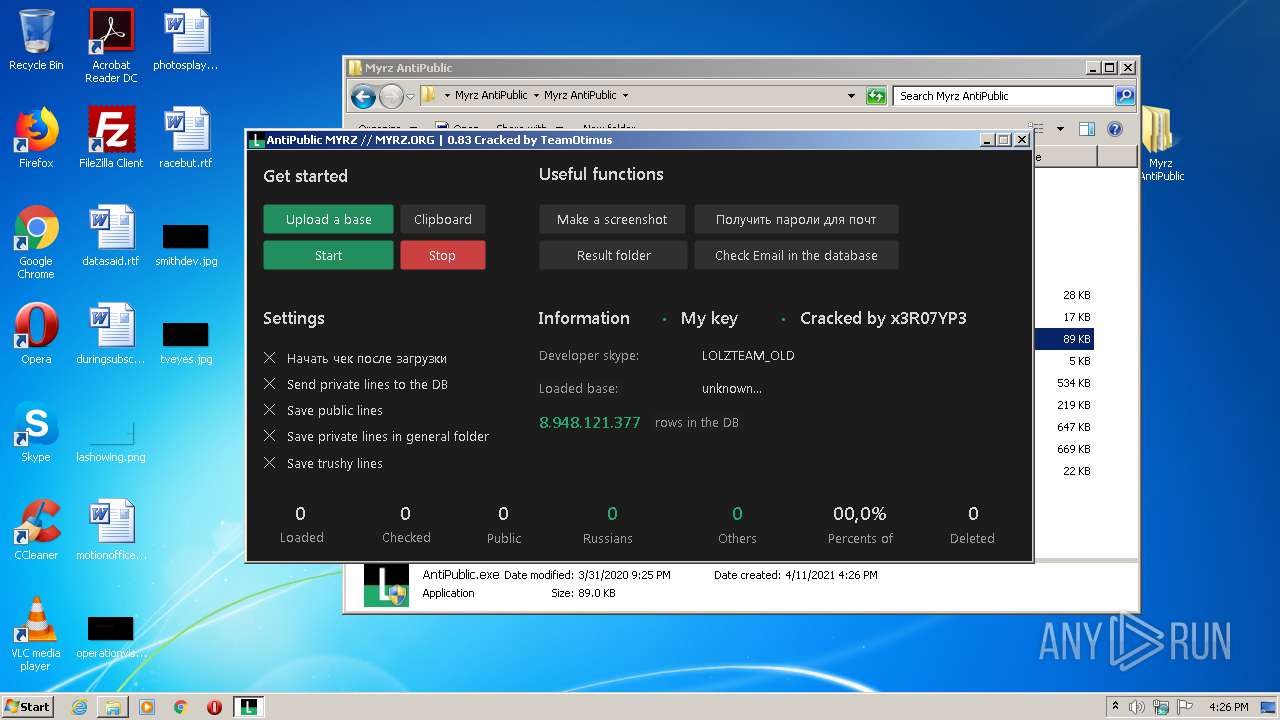Viewport: 1280px width, 720px height.
Task: Click Check Email in the database
Action: coord(796,255)
